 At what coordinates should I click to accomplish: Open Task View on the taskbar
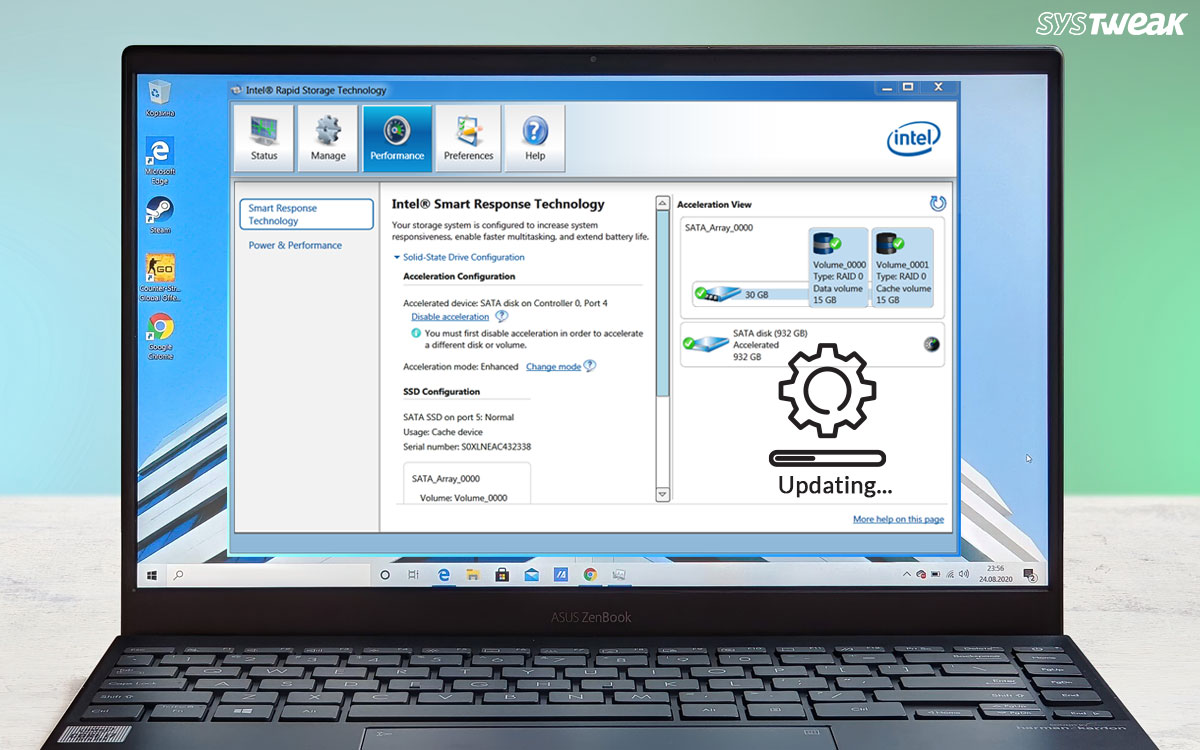click(413, 575)
